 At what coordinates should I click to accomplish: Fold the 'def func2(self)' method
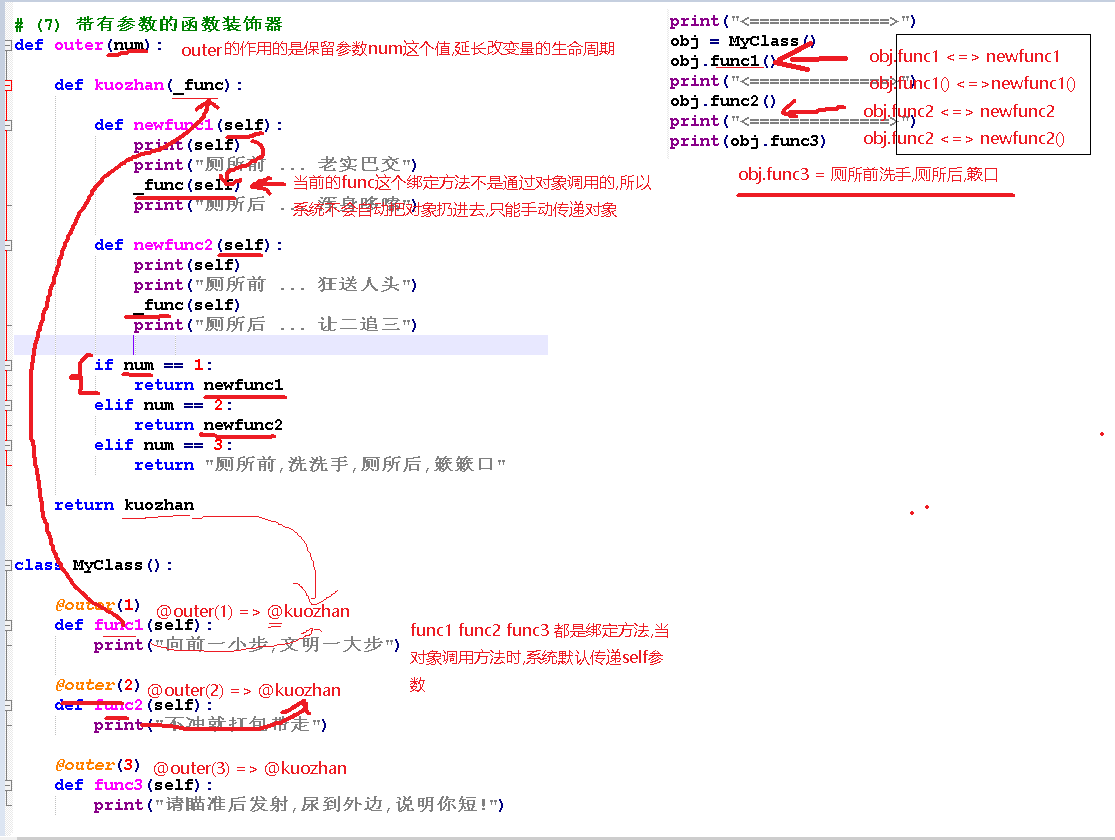coord(9,706)
